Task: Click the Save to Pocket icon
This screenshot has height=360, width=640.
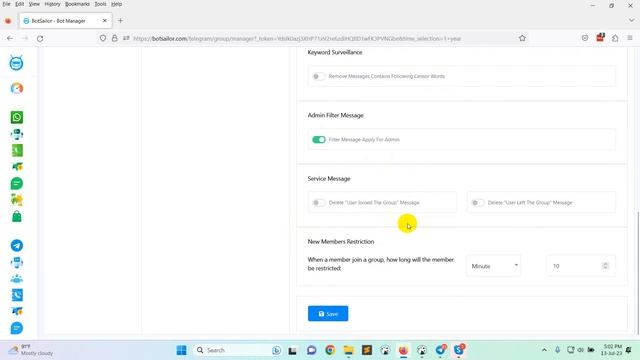Action: 585,38
